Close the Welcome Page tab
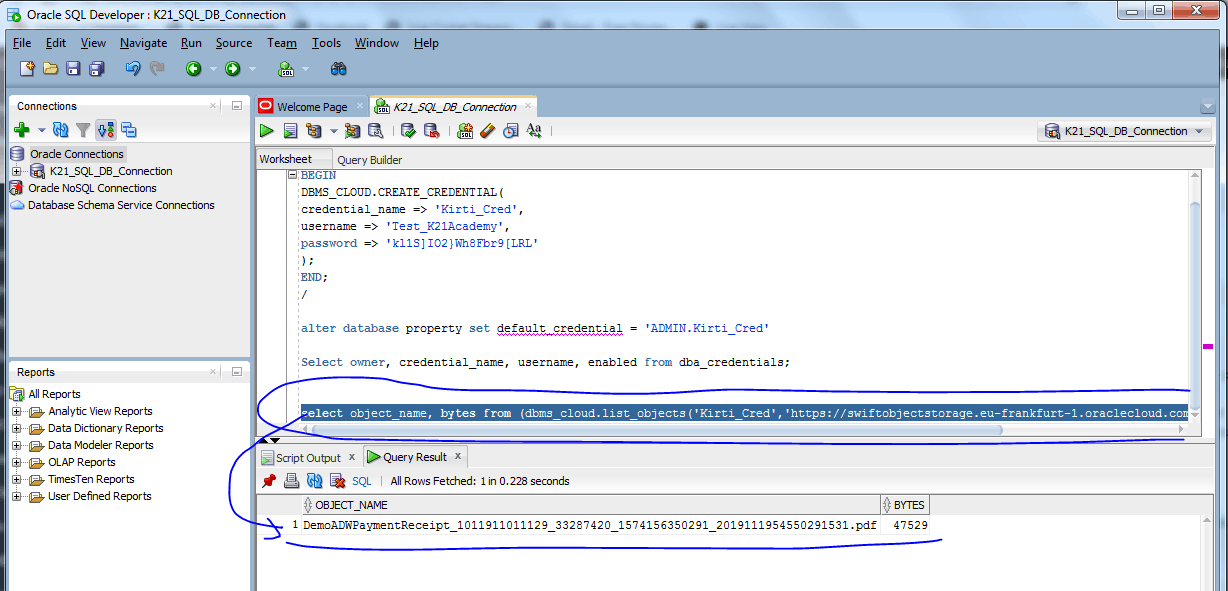The height and width of the screenshot is (591, 1228). pos(360,106)
